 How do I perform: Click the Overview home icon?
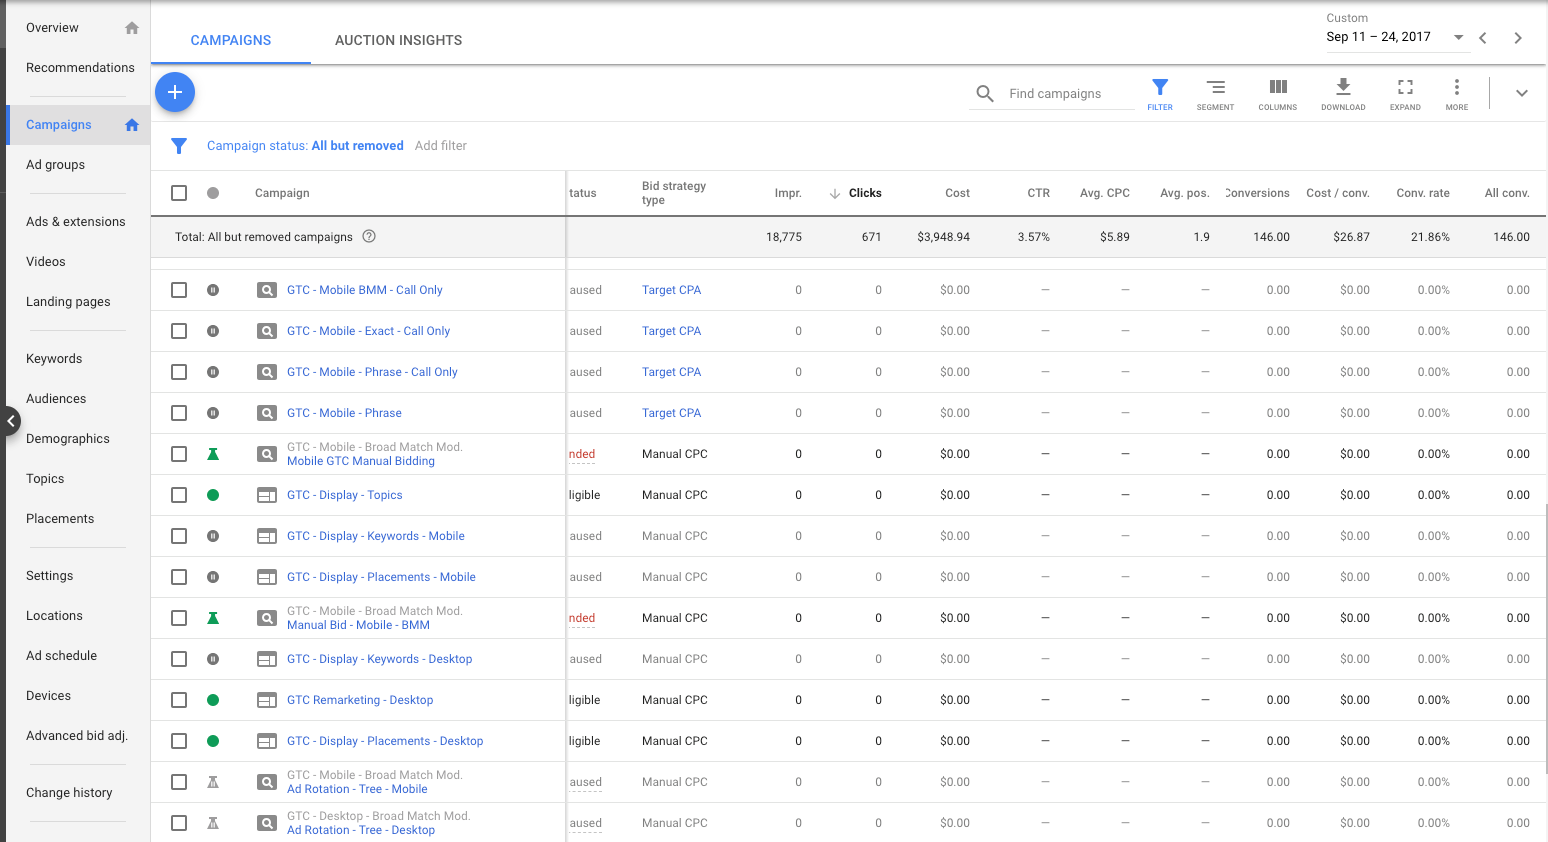(132, 28)
